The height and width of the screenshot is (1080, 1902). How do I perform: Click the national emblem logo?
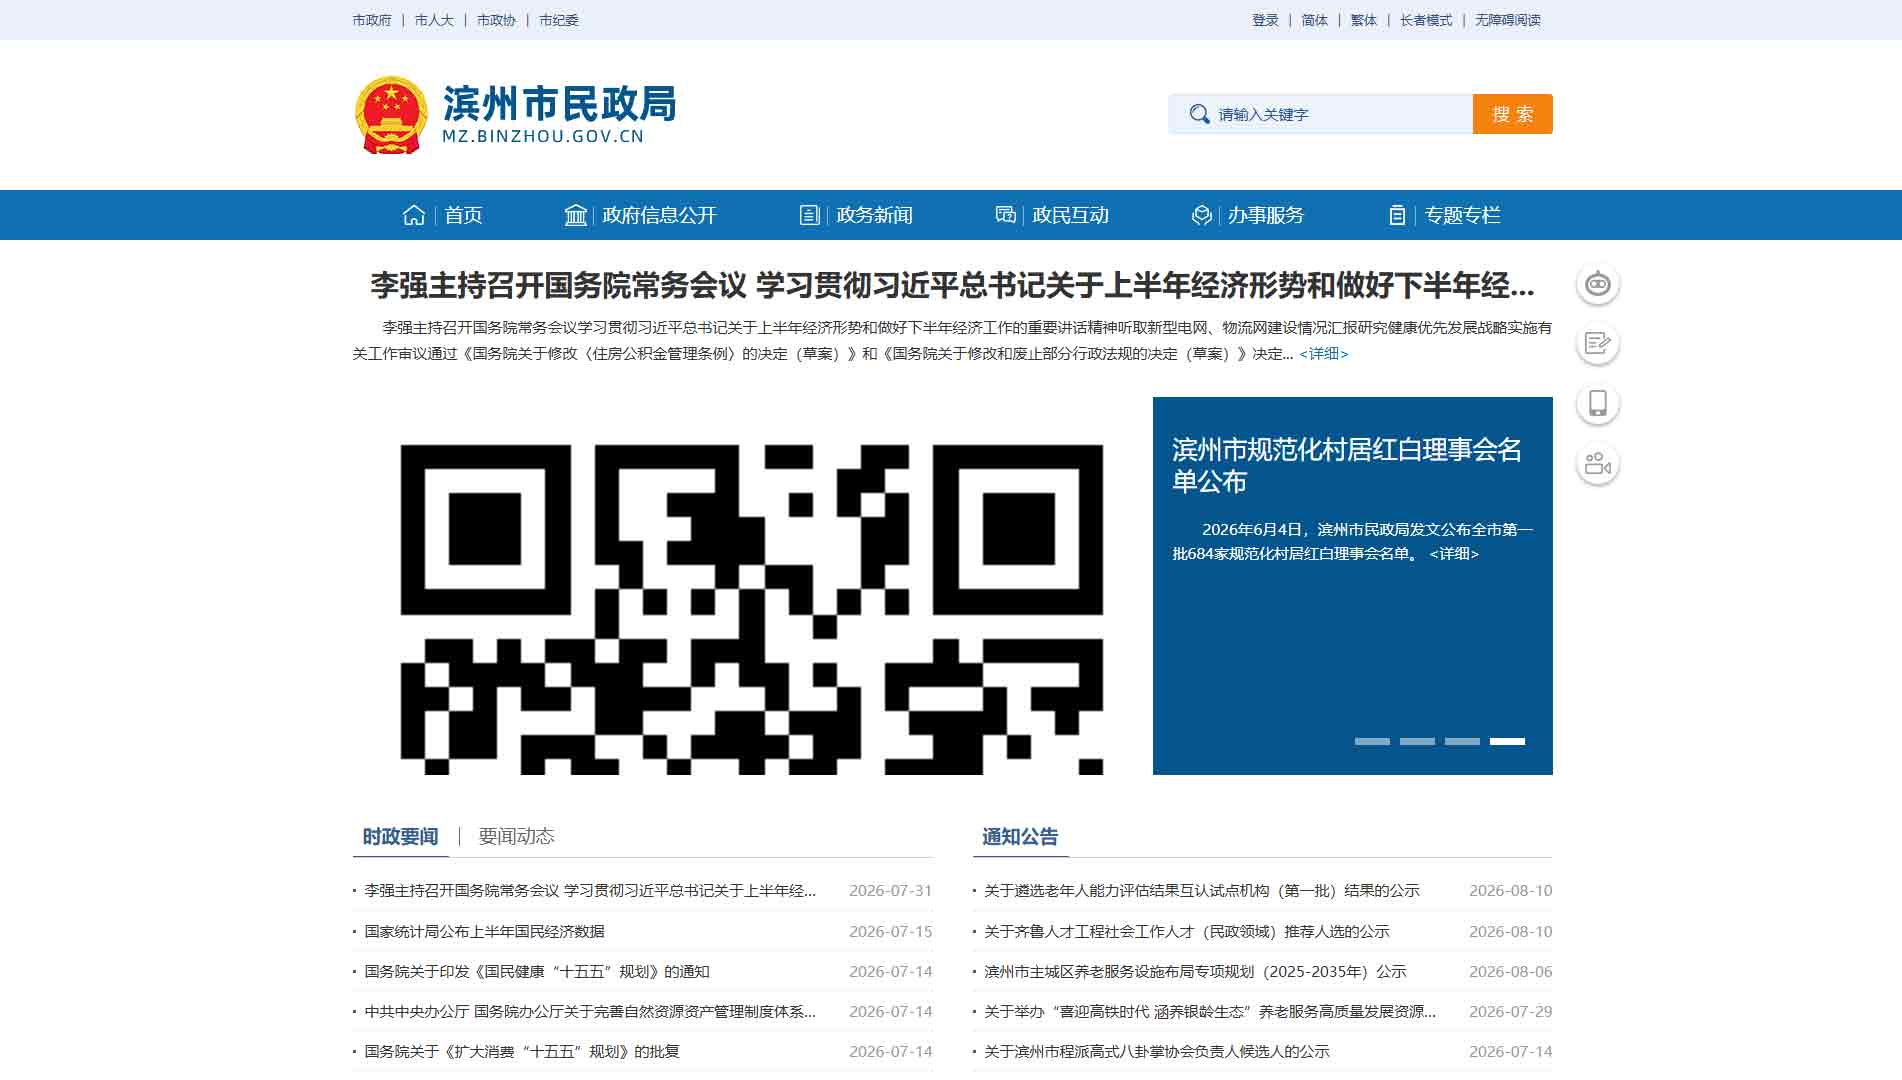pyautogui.click(x=391, y=115)
